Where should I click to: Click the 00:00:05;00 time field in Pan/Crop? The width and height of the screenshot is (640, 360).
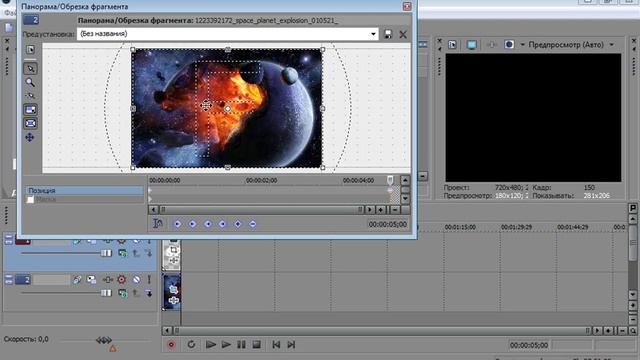click(387, 224)
